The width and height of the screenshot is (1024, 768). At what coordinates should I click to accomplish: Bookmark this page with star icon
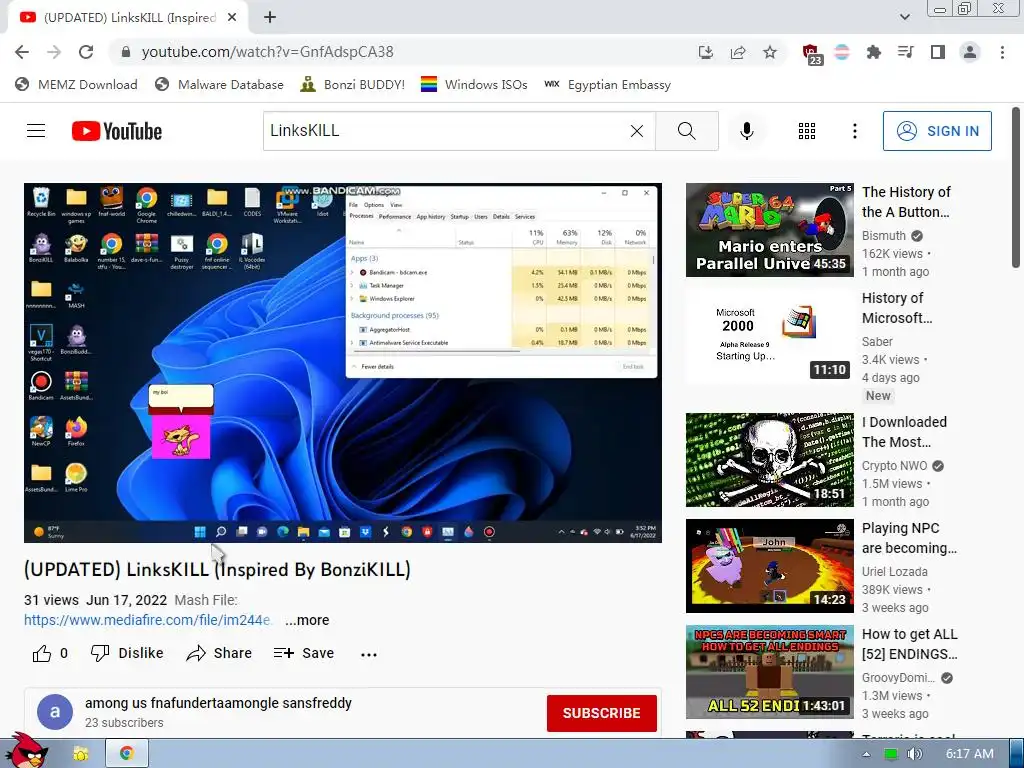click(x=770, y=52)
